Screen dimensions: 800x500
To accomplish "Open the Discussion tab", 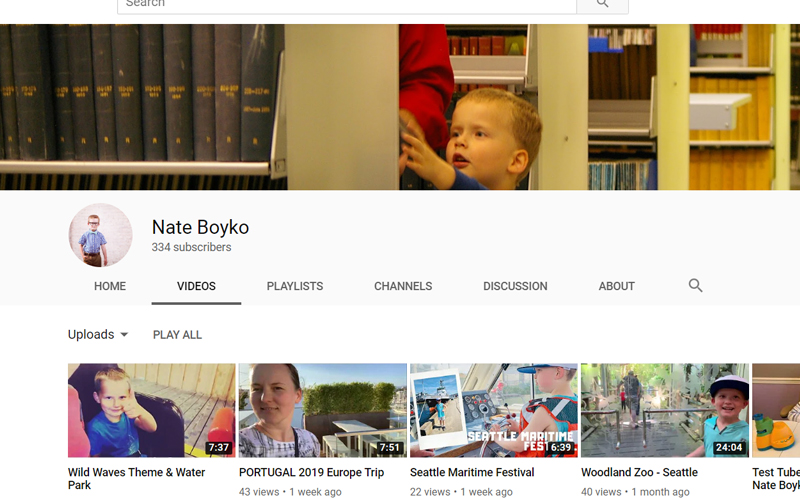I will tap(515, 286).
